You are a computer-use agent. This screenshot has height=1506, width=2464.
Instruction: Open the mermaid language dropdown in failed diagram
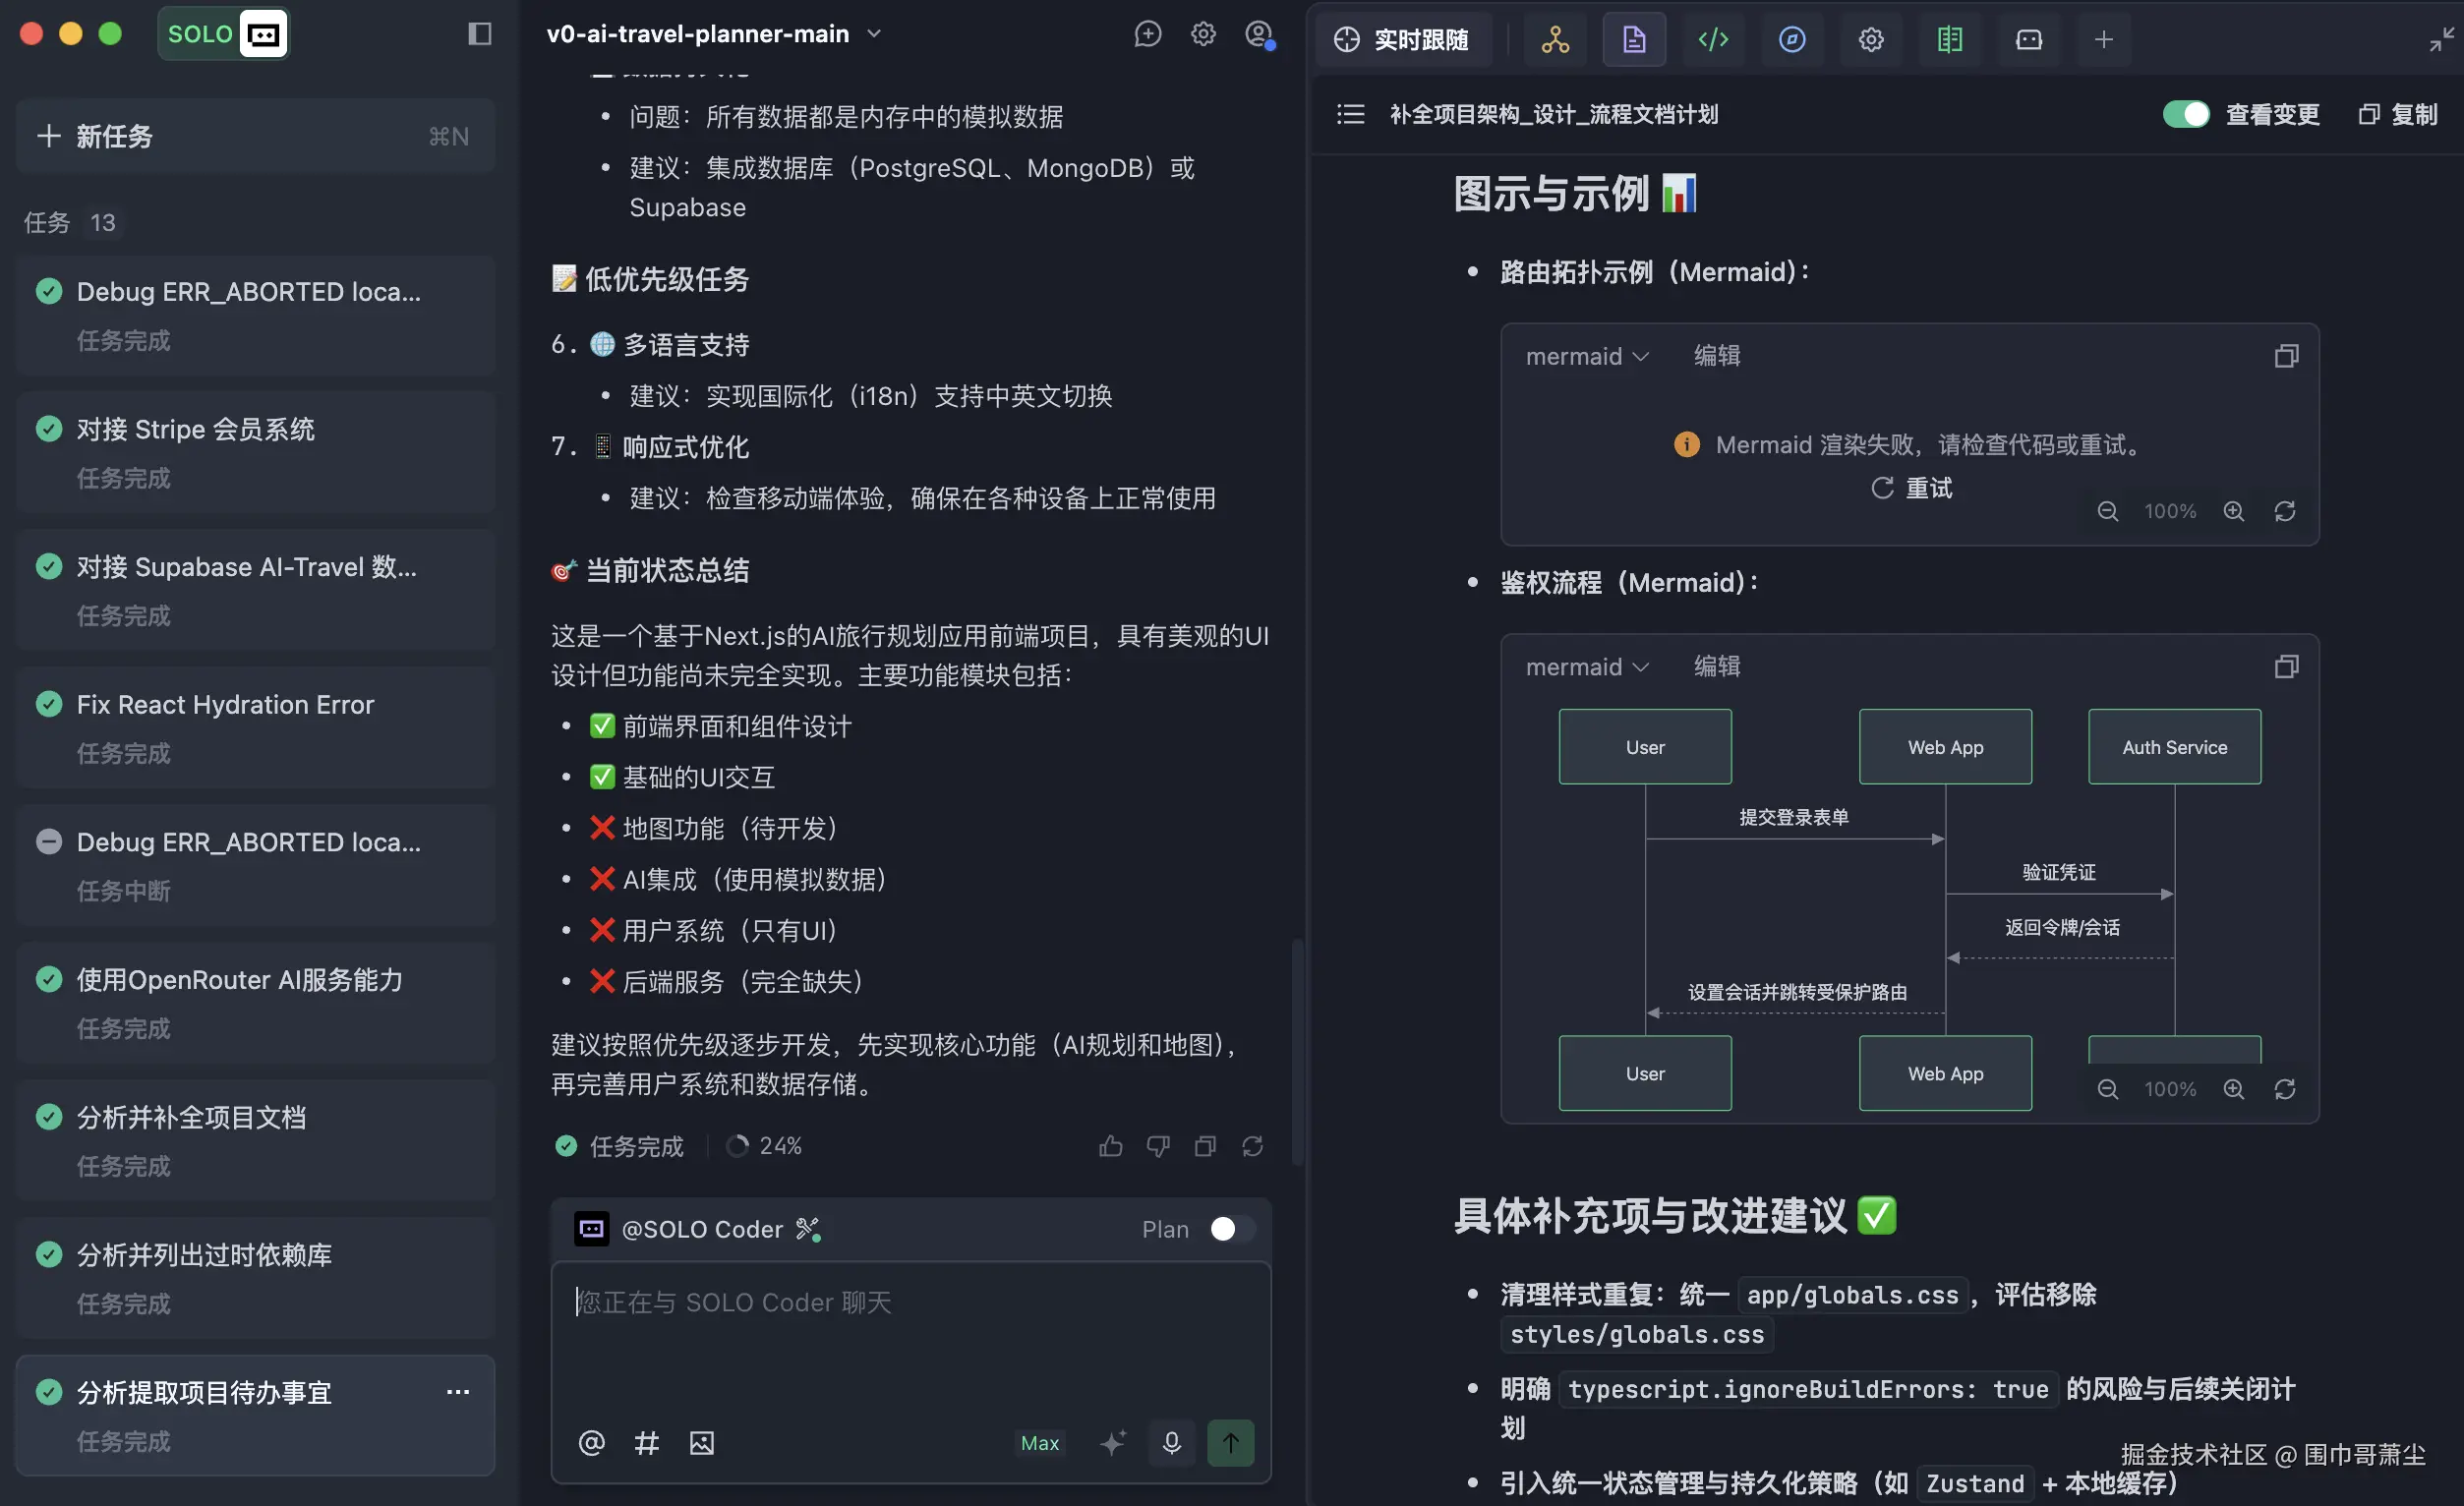1586,356
